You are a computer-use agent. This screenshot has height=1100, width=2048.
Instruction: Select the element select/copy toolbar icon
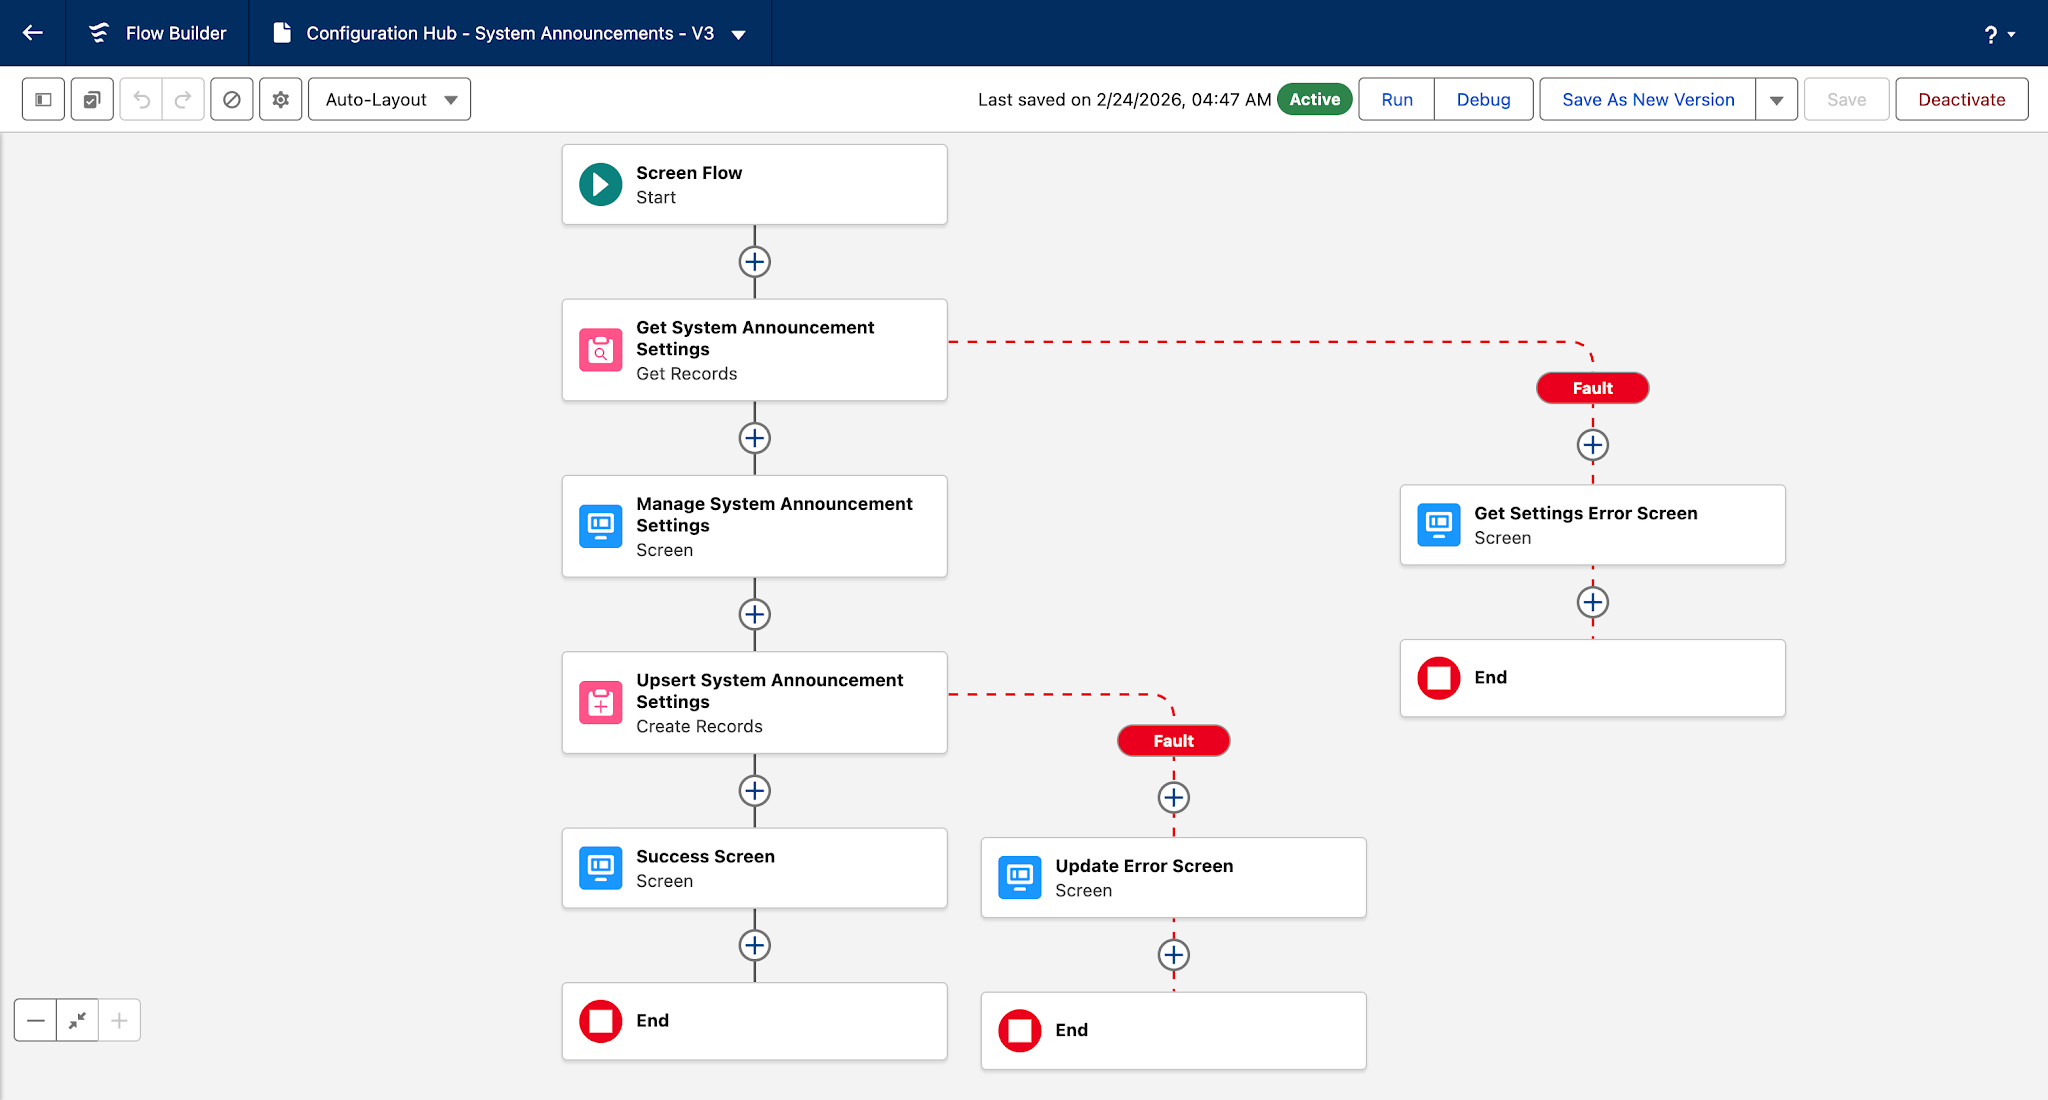(91, 99)
